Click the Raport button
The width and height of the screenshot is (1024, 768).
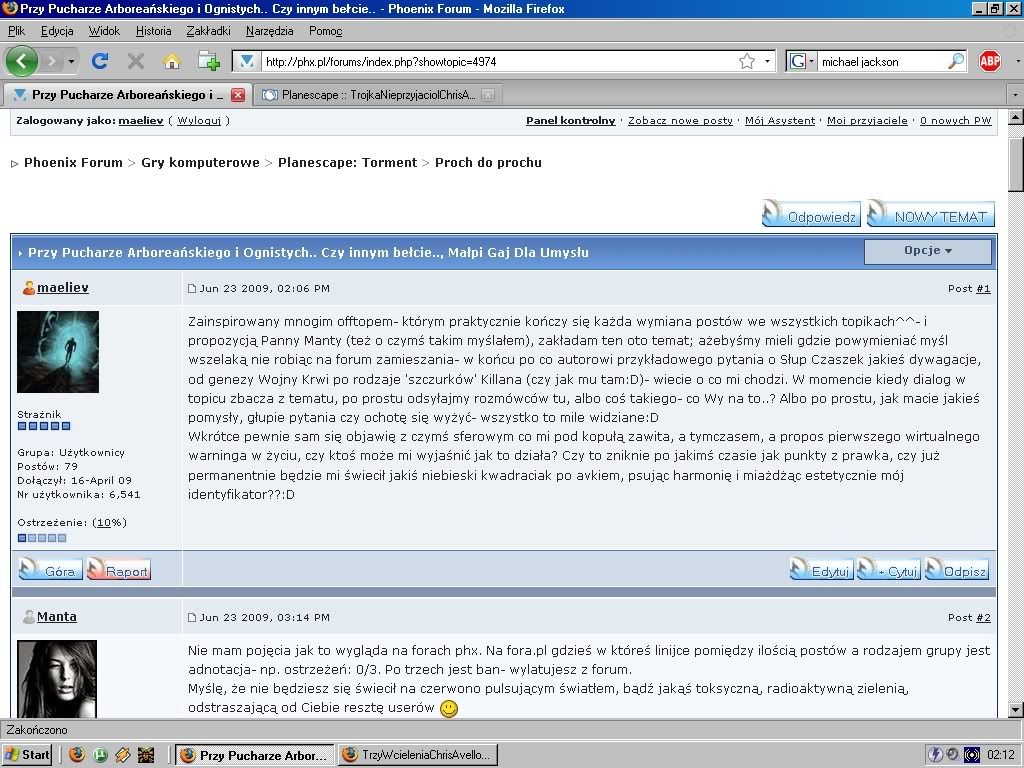pyautogui.click(x=119, y=570)
